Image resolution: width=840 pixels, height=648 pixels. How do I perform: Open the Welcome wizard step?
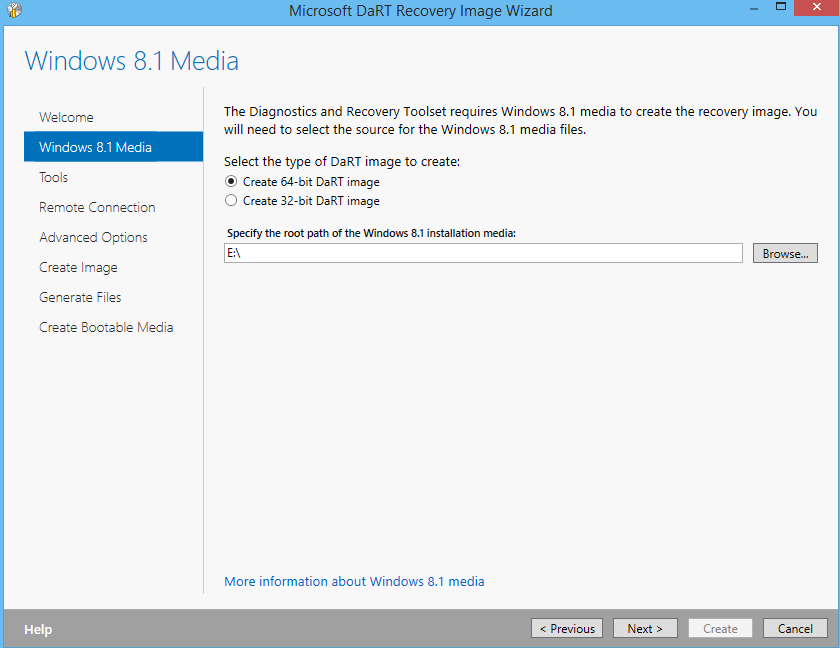coord(66,117)
